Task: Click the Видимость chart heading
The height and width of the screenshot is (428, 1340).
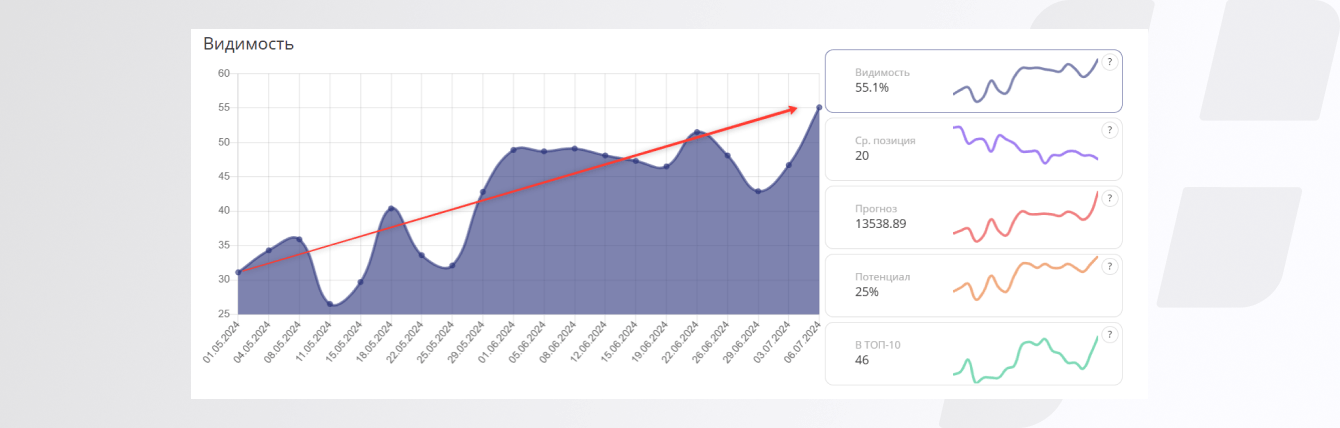Action: (248, 44)
